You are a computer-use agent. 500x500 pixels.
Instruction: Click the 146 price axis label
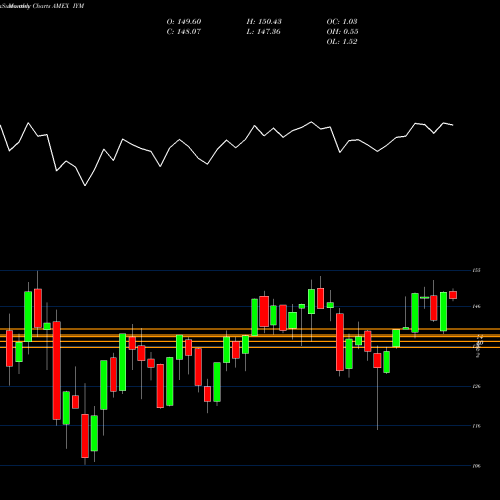[477, 306]
